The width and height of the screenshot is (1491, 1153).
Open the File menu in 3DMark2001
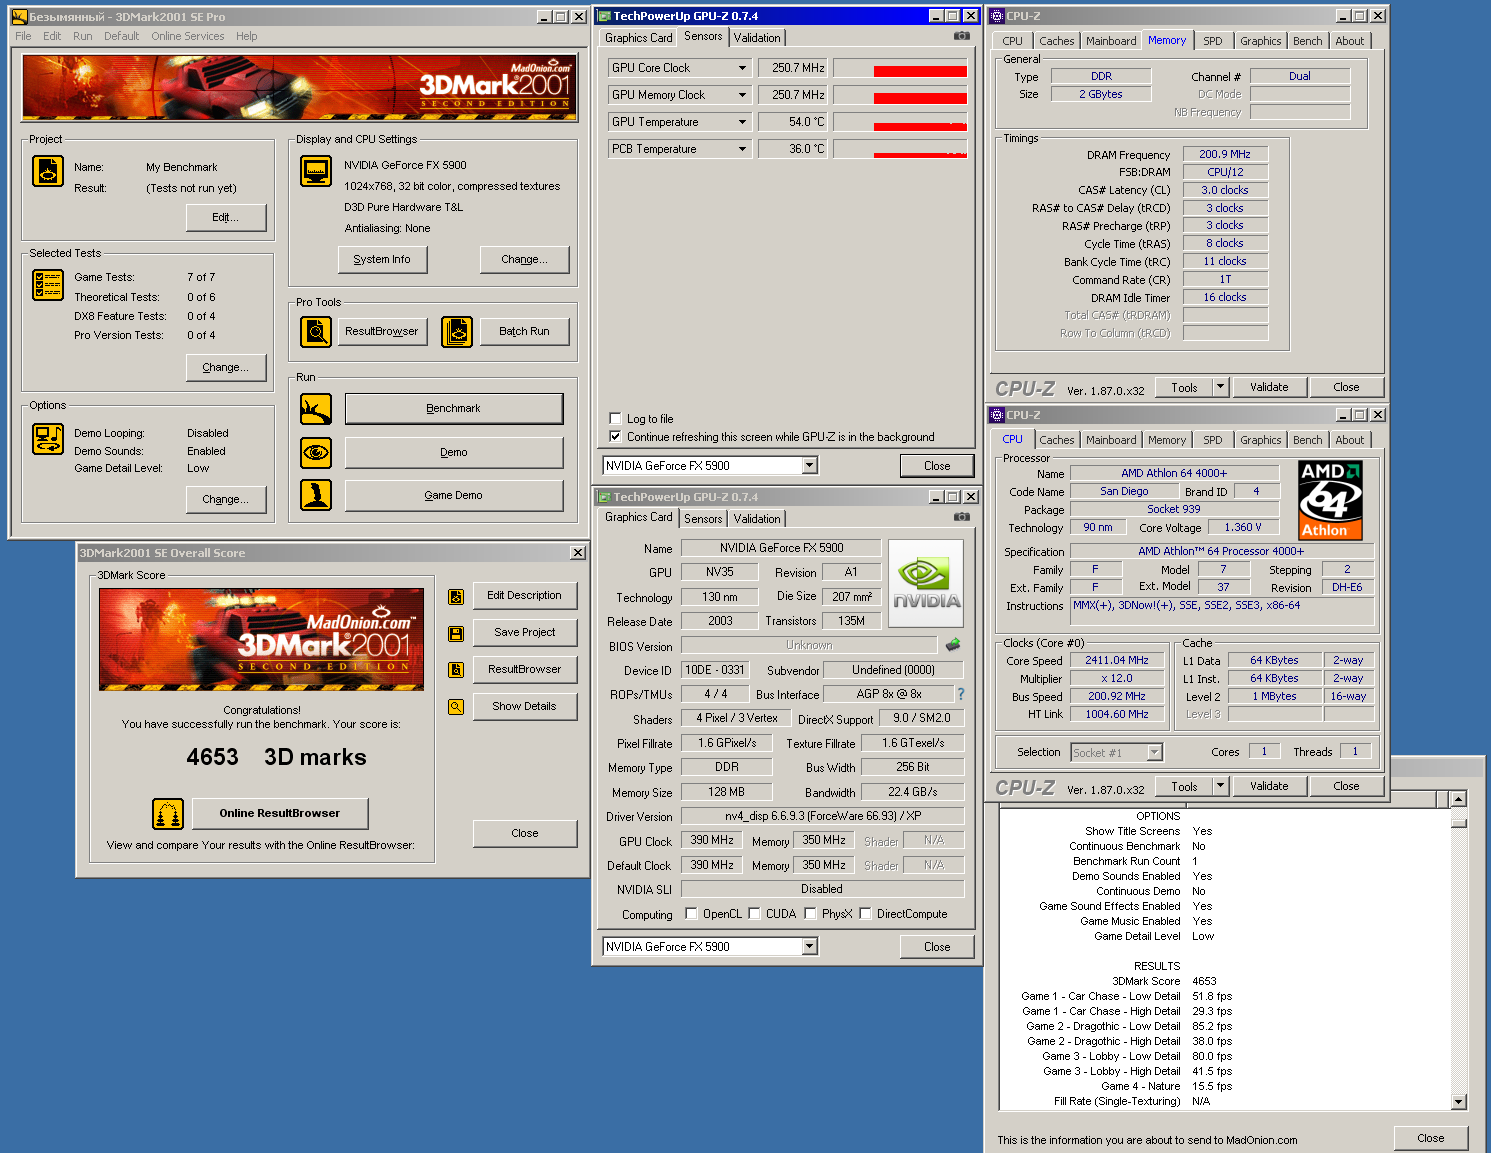23,36
